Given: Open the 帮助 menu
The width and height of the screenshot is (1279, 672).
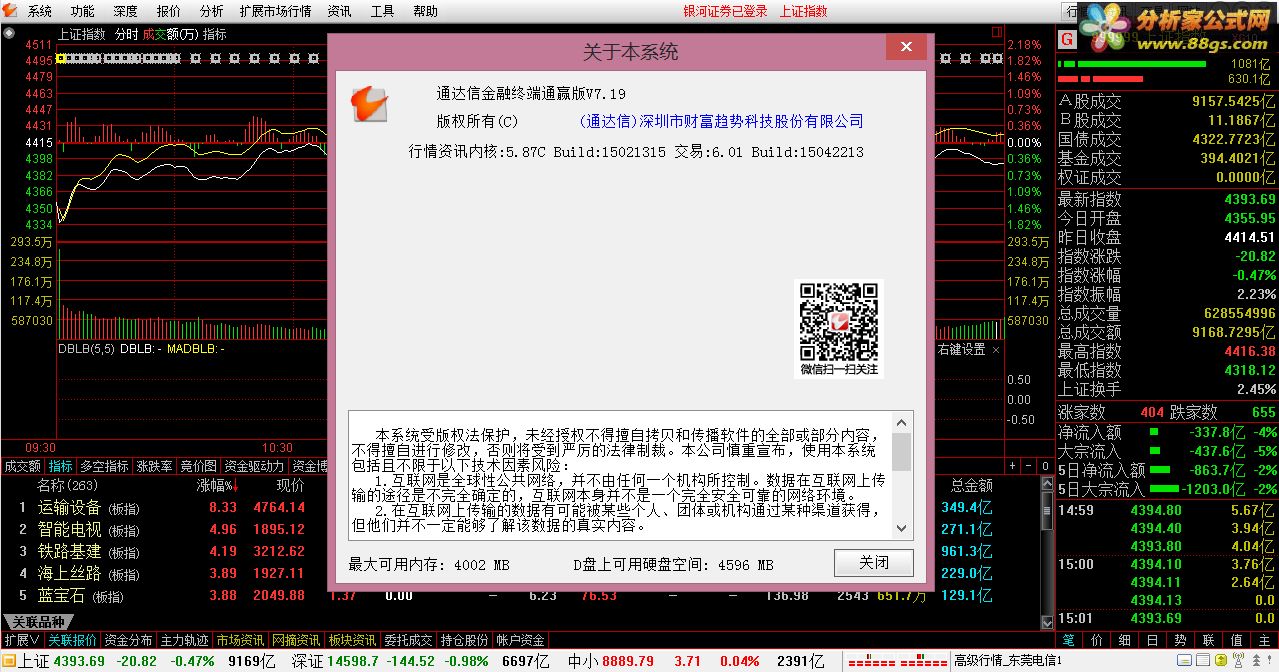Looking at the screenshot, I should pyautogui.click(x=425, y=11).
